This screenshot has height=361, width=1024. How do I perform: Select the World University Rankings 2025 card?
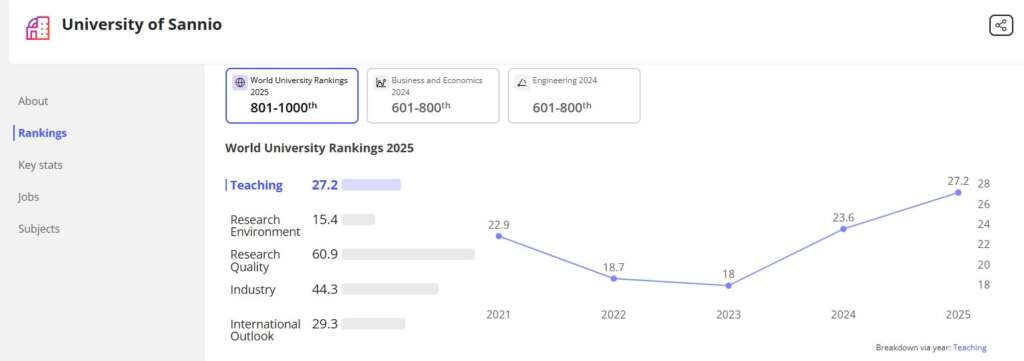(x=292, y=95)
